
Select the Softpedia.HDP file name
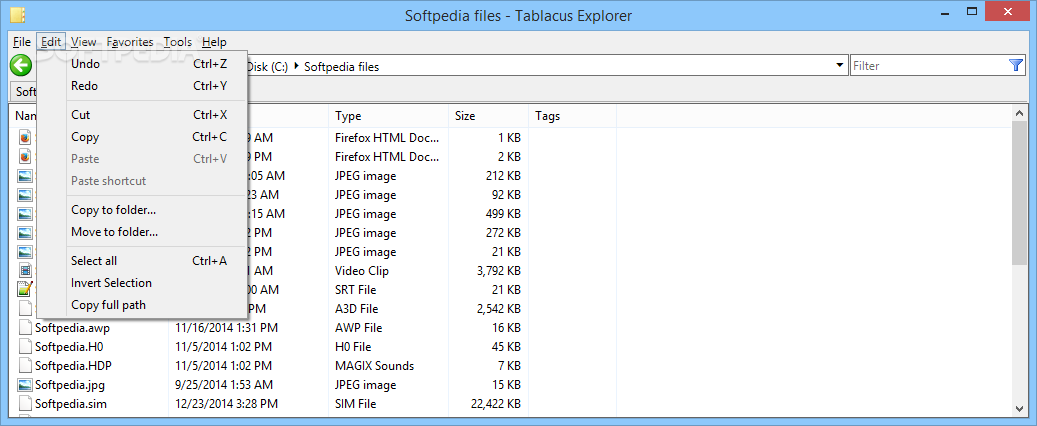pos(73,366)
